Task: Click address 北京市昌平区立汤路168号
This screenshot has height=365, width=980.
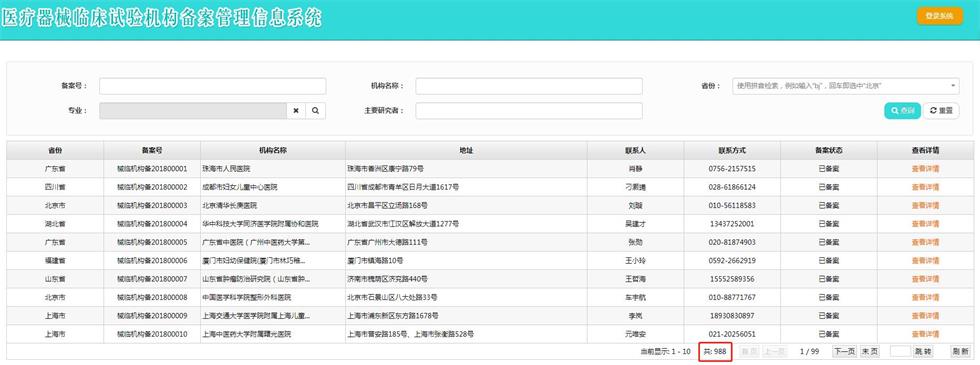Action: point(387,206)
